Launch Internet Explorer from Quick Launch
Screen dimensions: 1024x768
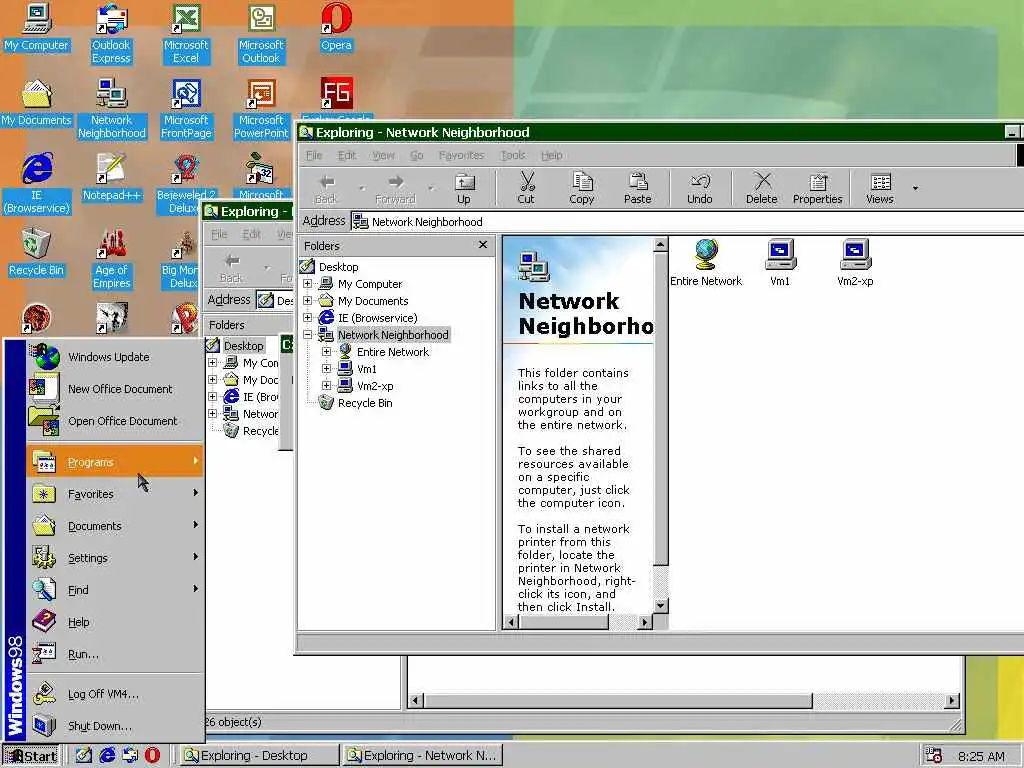click(106, 756)
